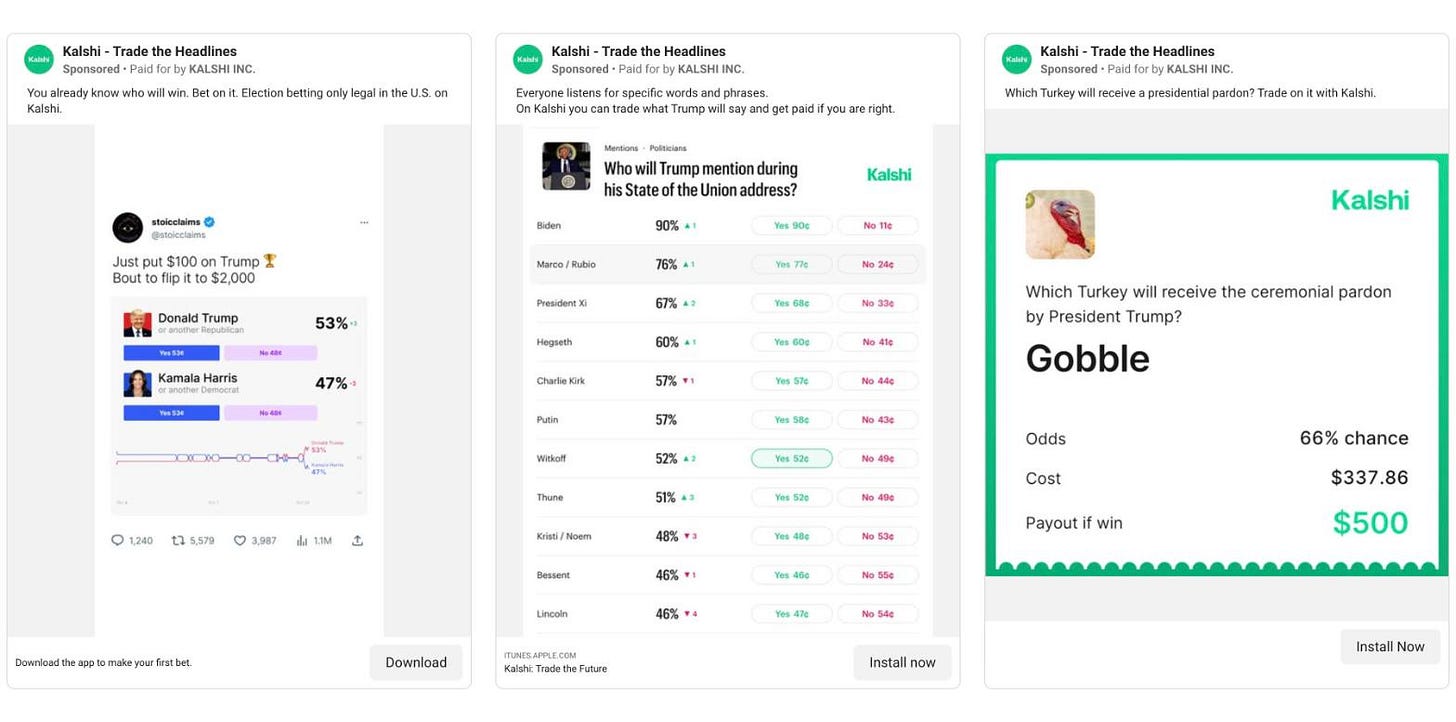Click the tweet views chart icon
1456x722 pixels.
point(302,540)
